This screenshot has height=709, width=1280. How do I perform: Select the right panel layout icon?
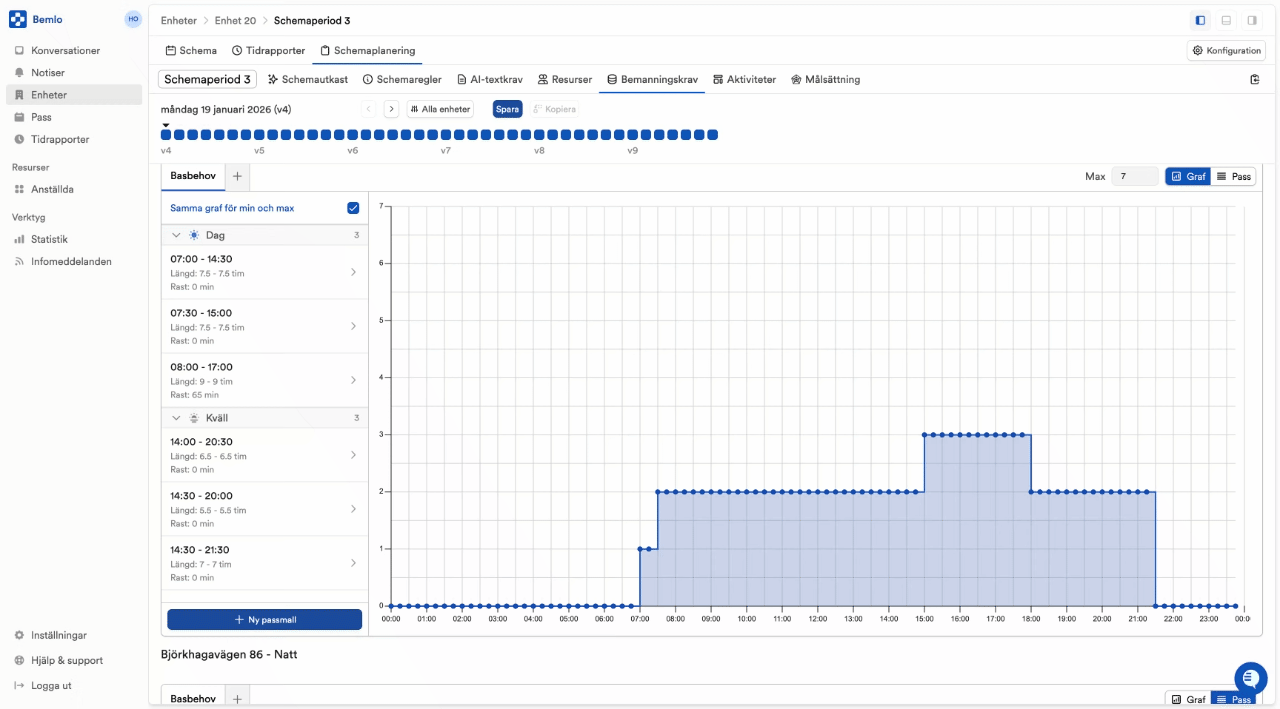click(1252, 20)
